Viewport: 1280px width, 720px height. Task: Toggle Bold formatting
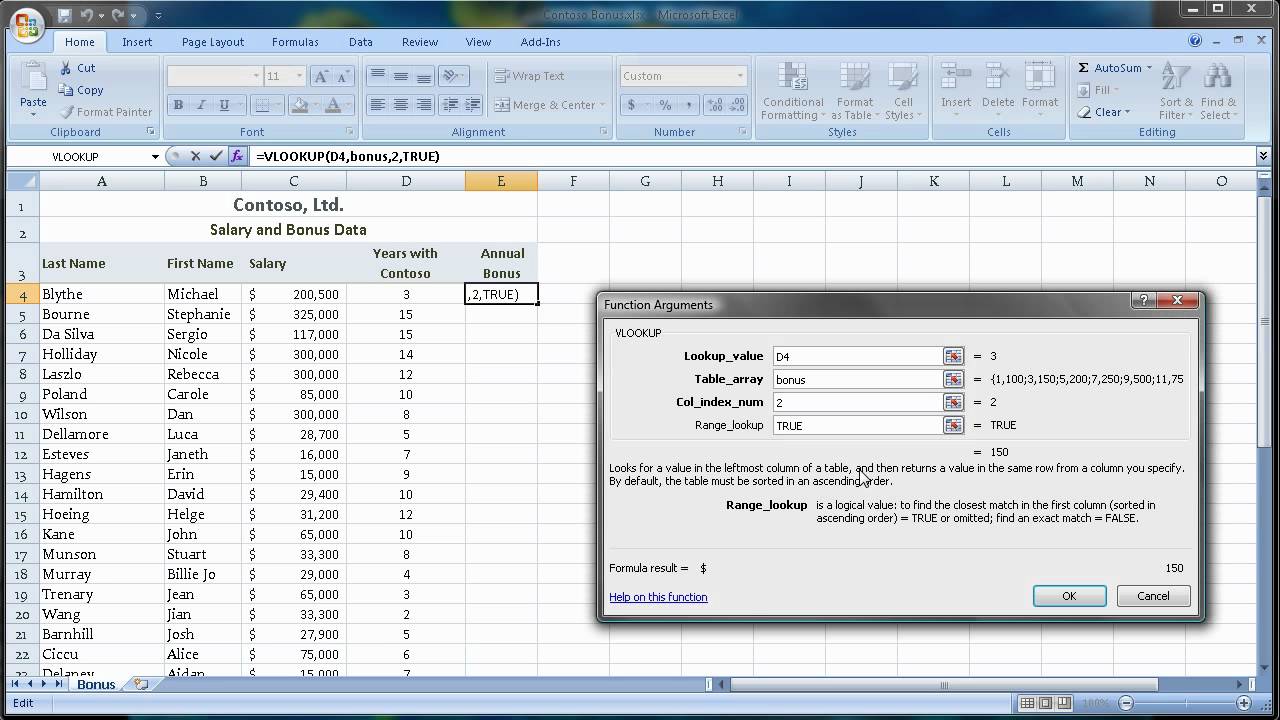pyautogui.click(x=178, y=105)
